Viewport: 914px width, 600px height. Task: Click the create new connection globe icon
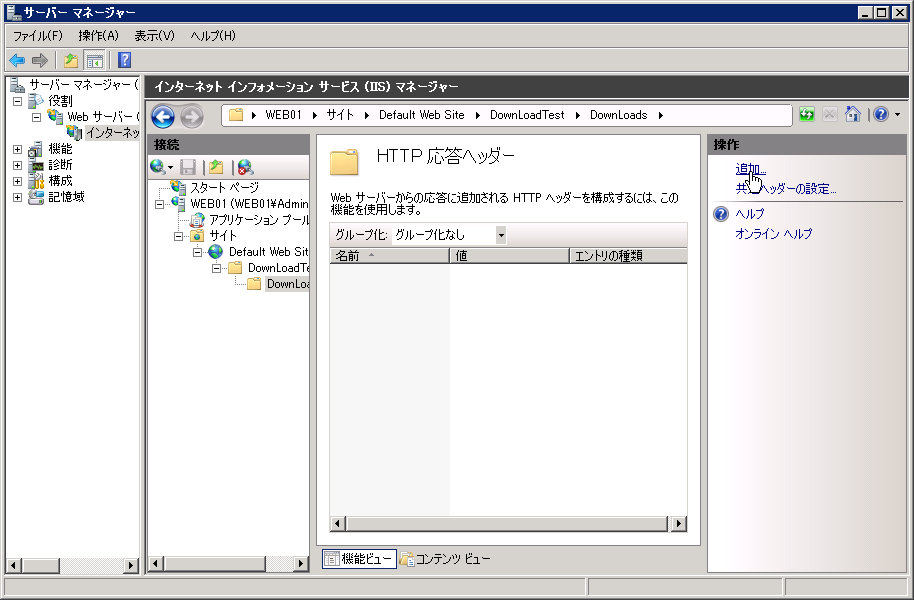point(157,167)
